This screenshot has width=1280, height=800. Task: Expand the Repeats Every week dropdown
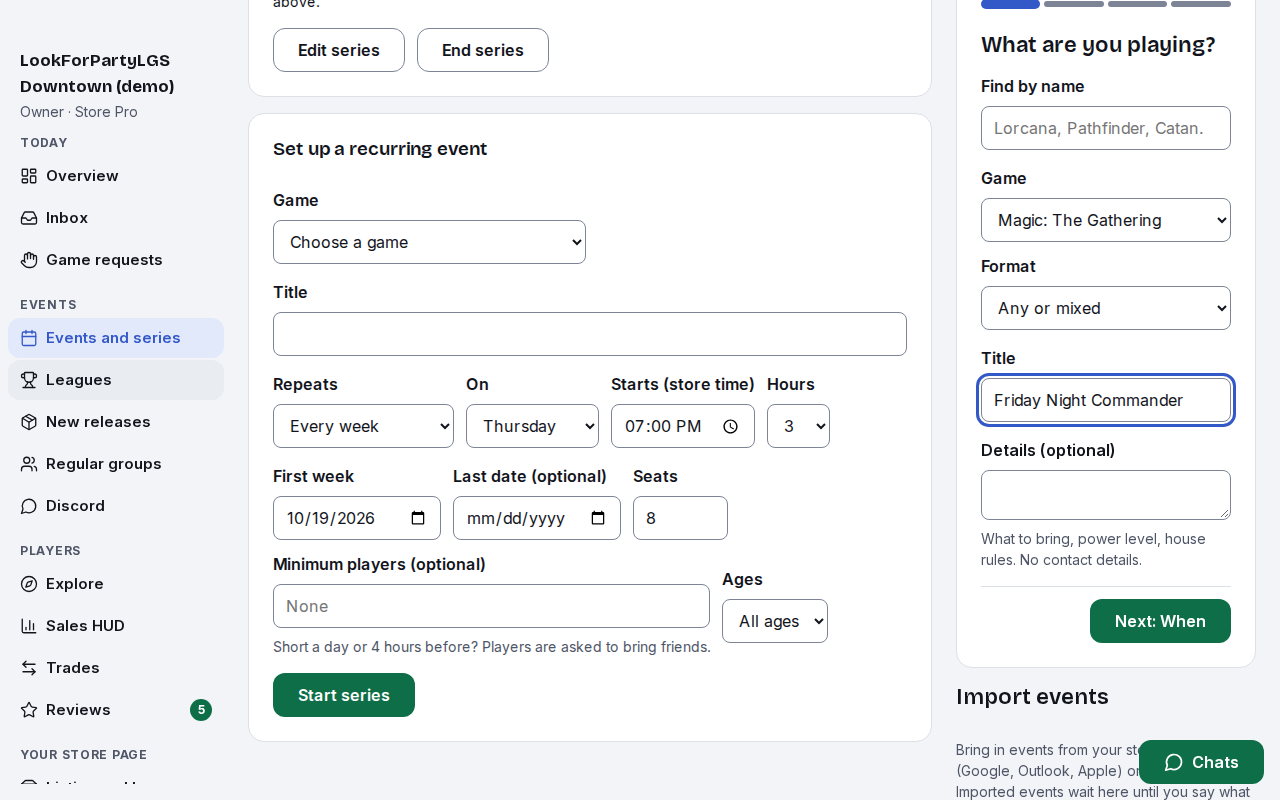click(x=363, y=426)
